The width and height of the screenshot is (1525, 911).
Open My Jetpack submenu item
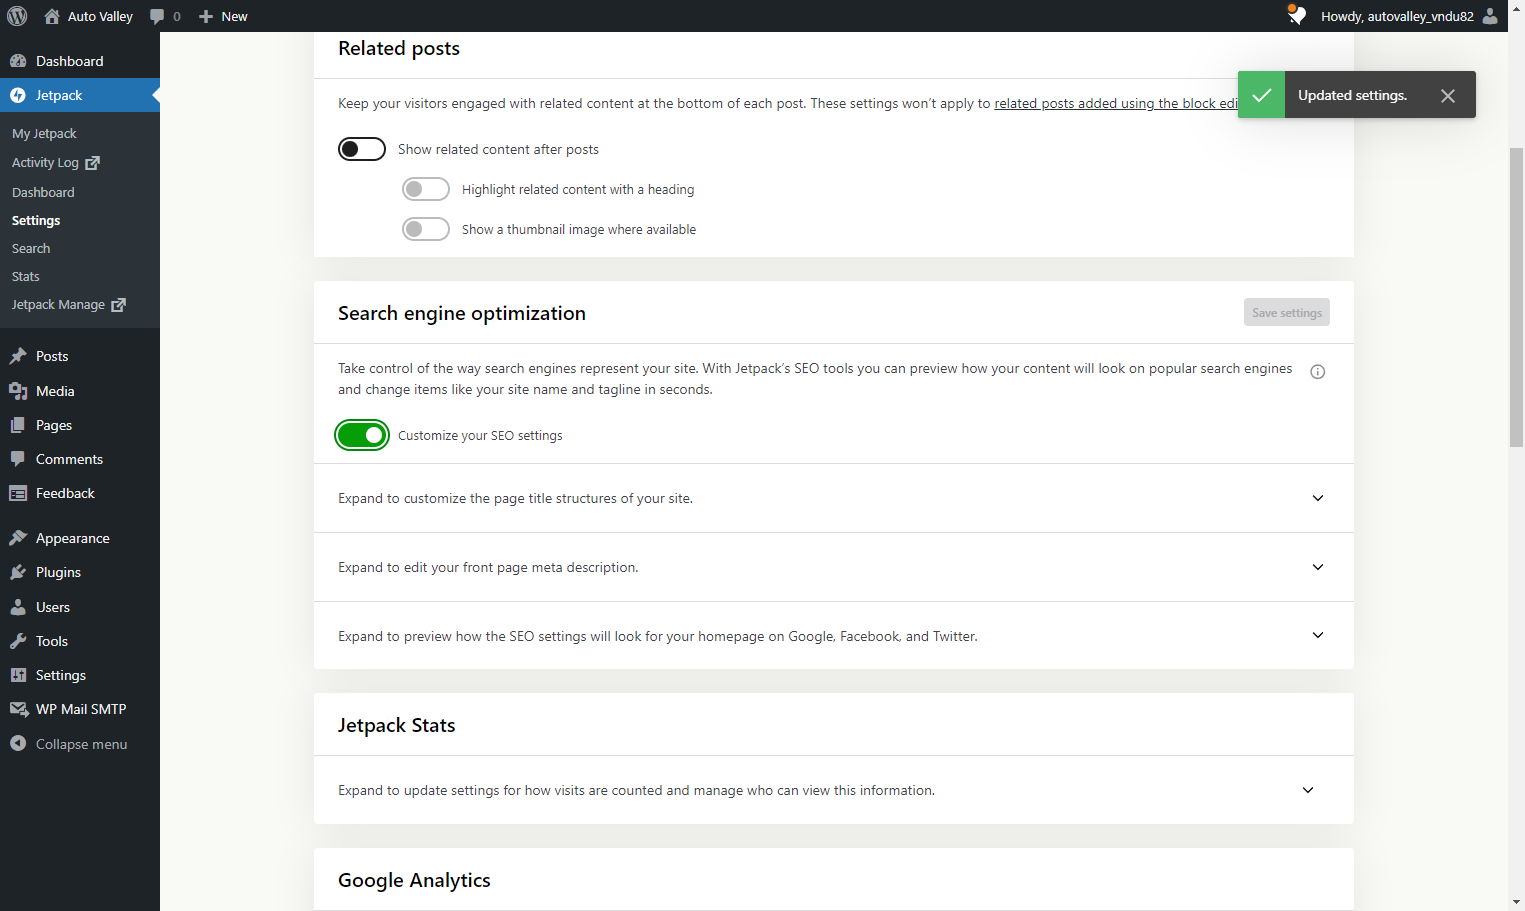tap(44, 133)
